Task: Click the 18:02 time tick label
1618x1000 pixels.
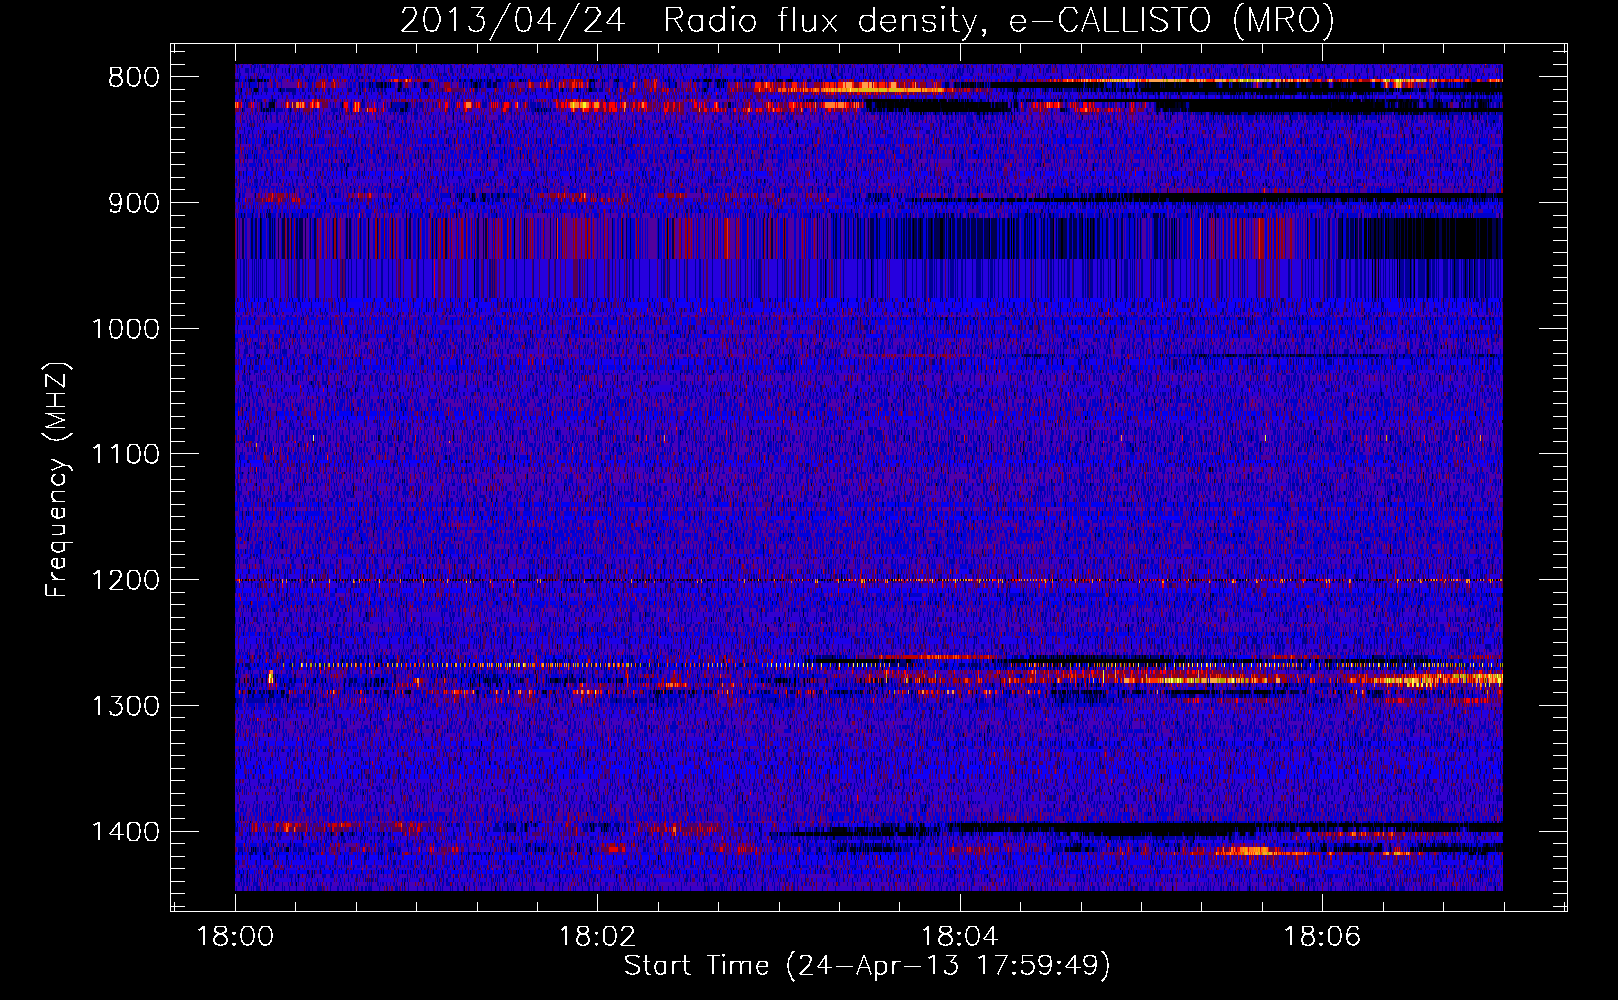Action: click(597, 937)
